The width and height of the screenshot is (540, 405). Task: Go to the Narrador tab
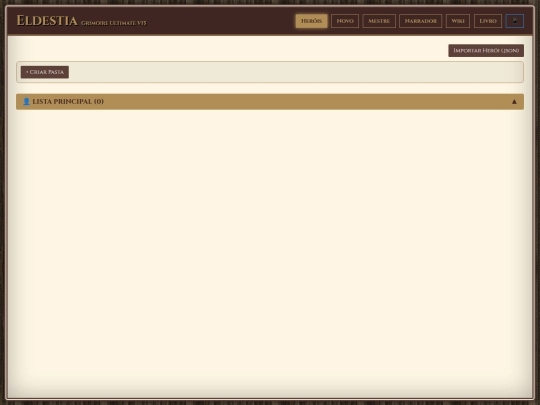pos(420,21)
